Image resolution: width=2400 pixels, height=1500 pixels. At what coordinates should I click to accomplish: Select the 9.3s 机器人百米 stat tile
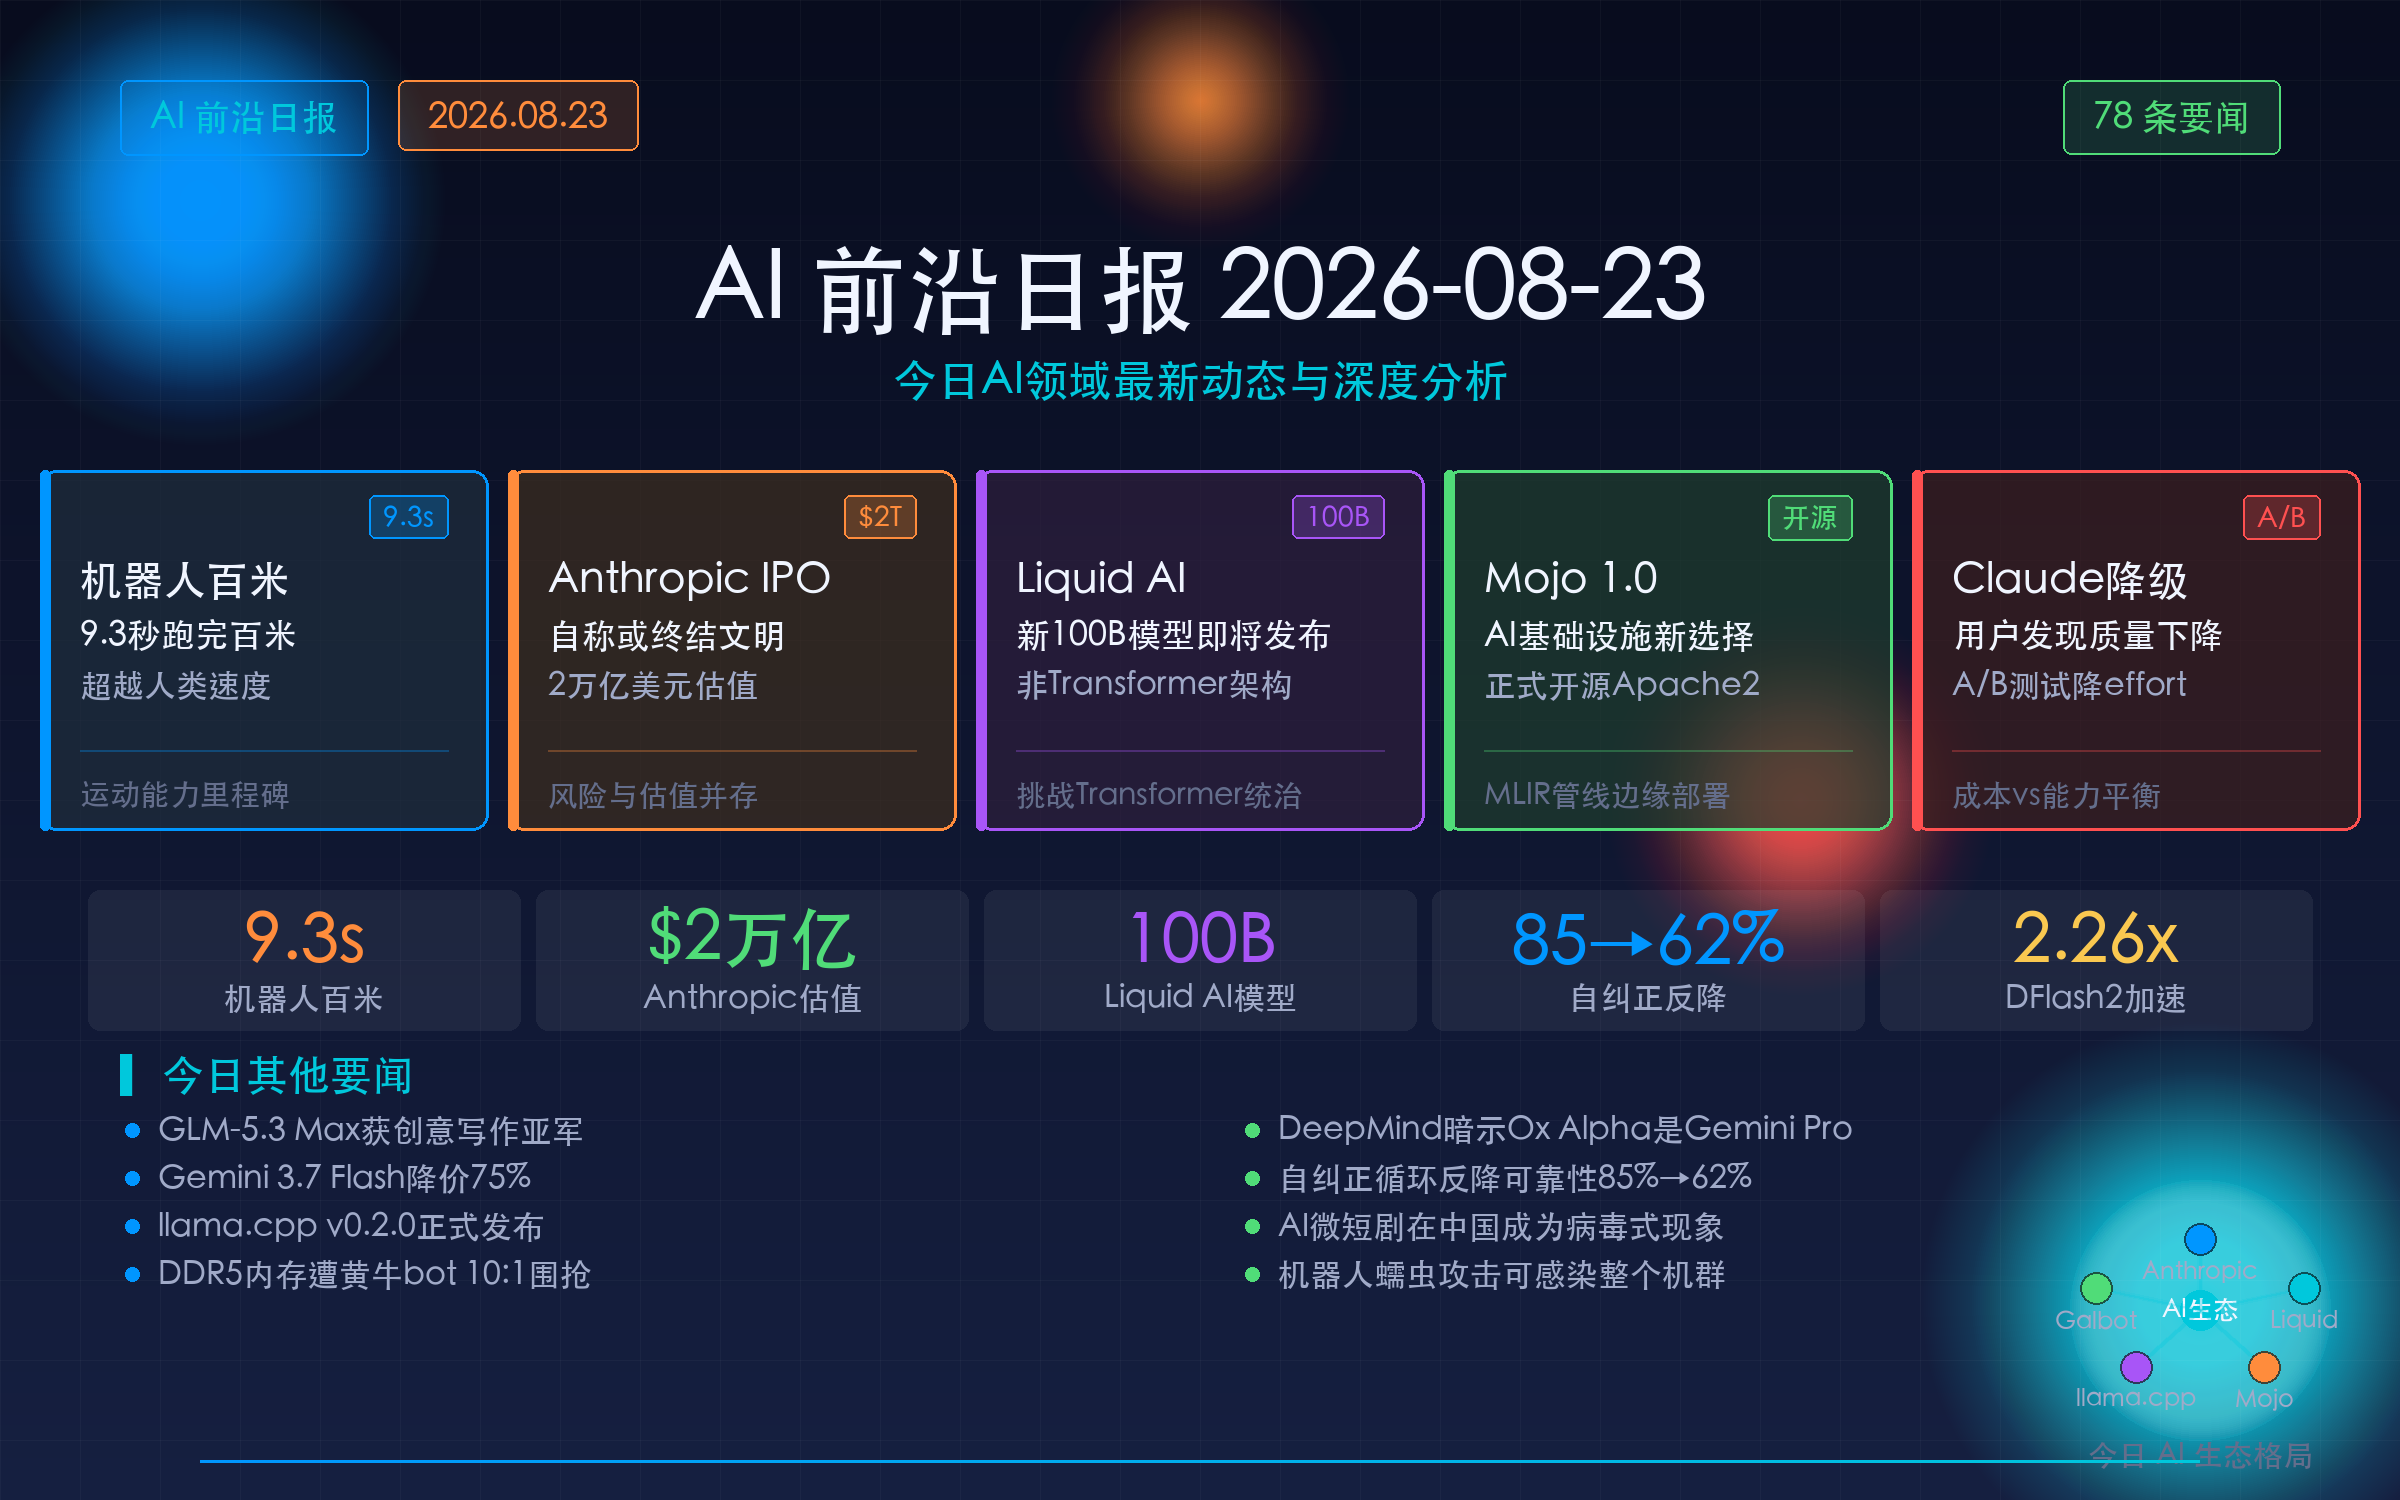(x=304, y=960)
